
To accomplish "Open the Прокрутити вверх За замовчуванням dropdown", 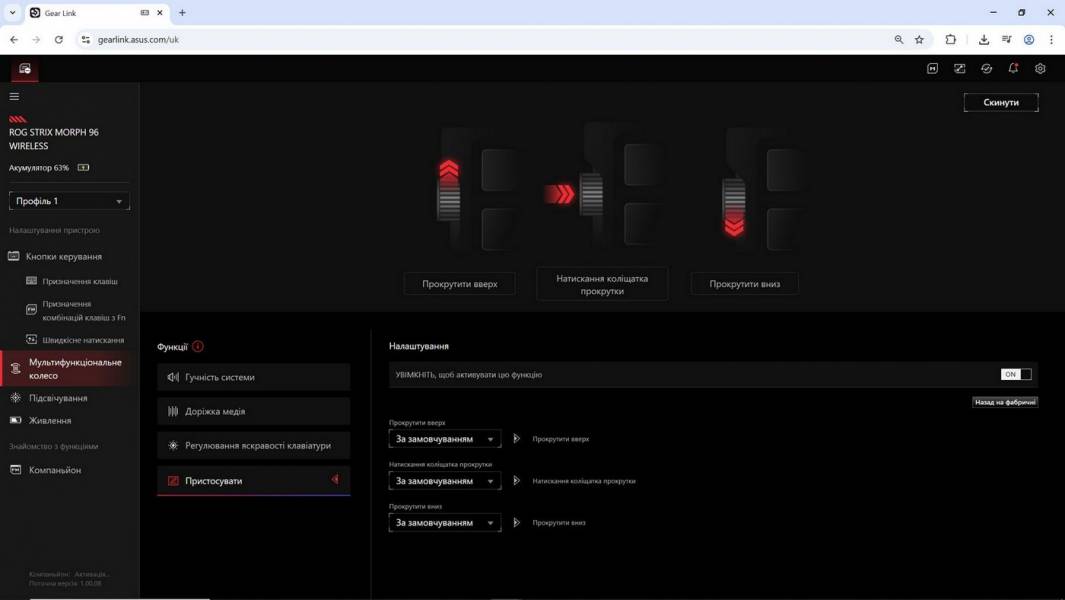I will (445, 439).
